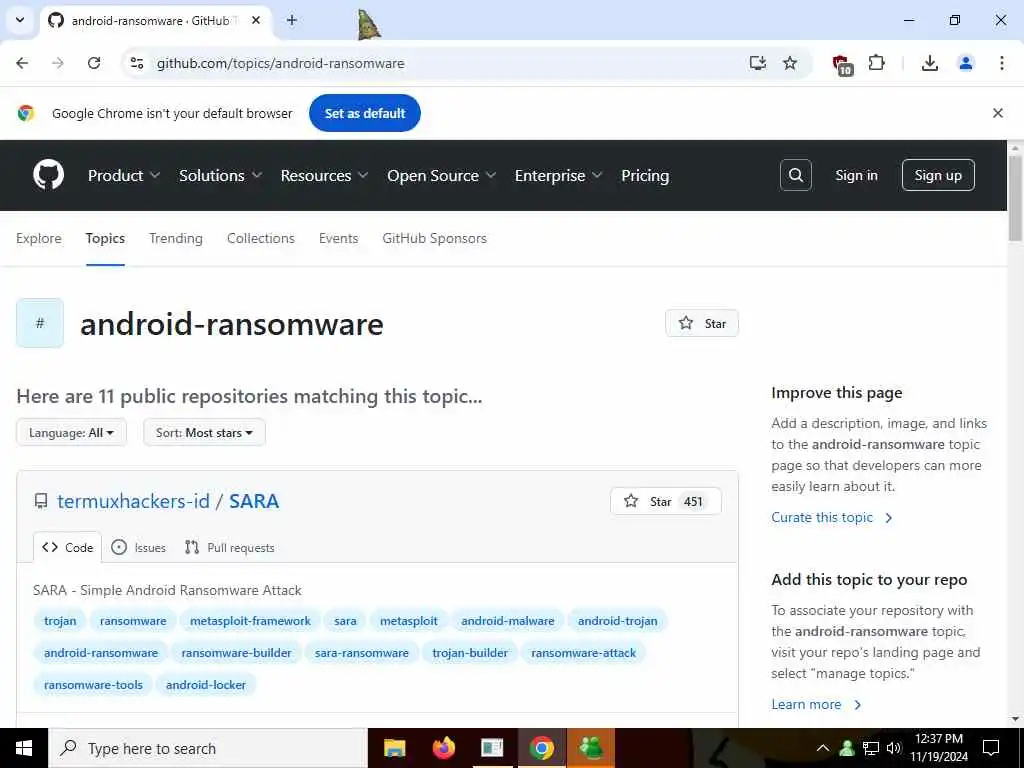Open the Collections tab
Viewport: 1024px width, 768px height.
pyautogui.click(x=261, y=238)
